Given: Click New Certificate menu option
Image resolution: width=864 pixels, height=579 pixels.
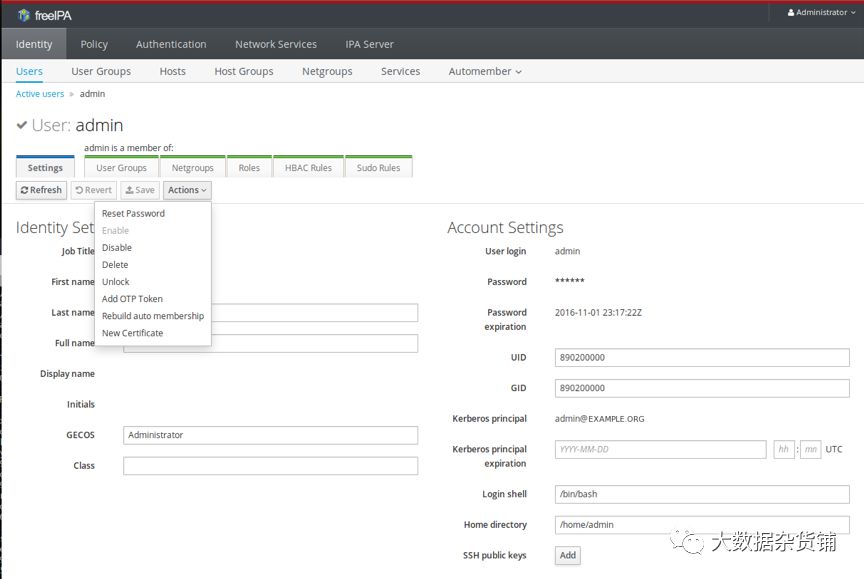Looking at the screenshot, I should [x=132, y=333].
